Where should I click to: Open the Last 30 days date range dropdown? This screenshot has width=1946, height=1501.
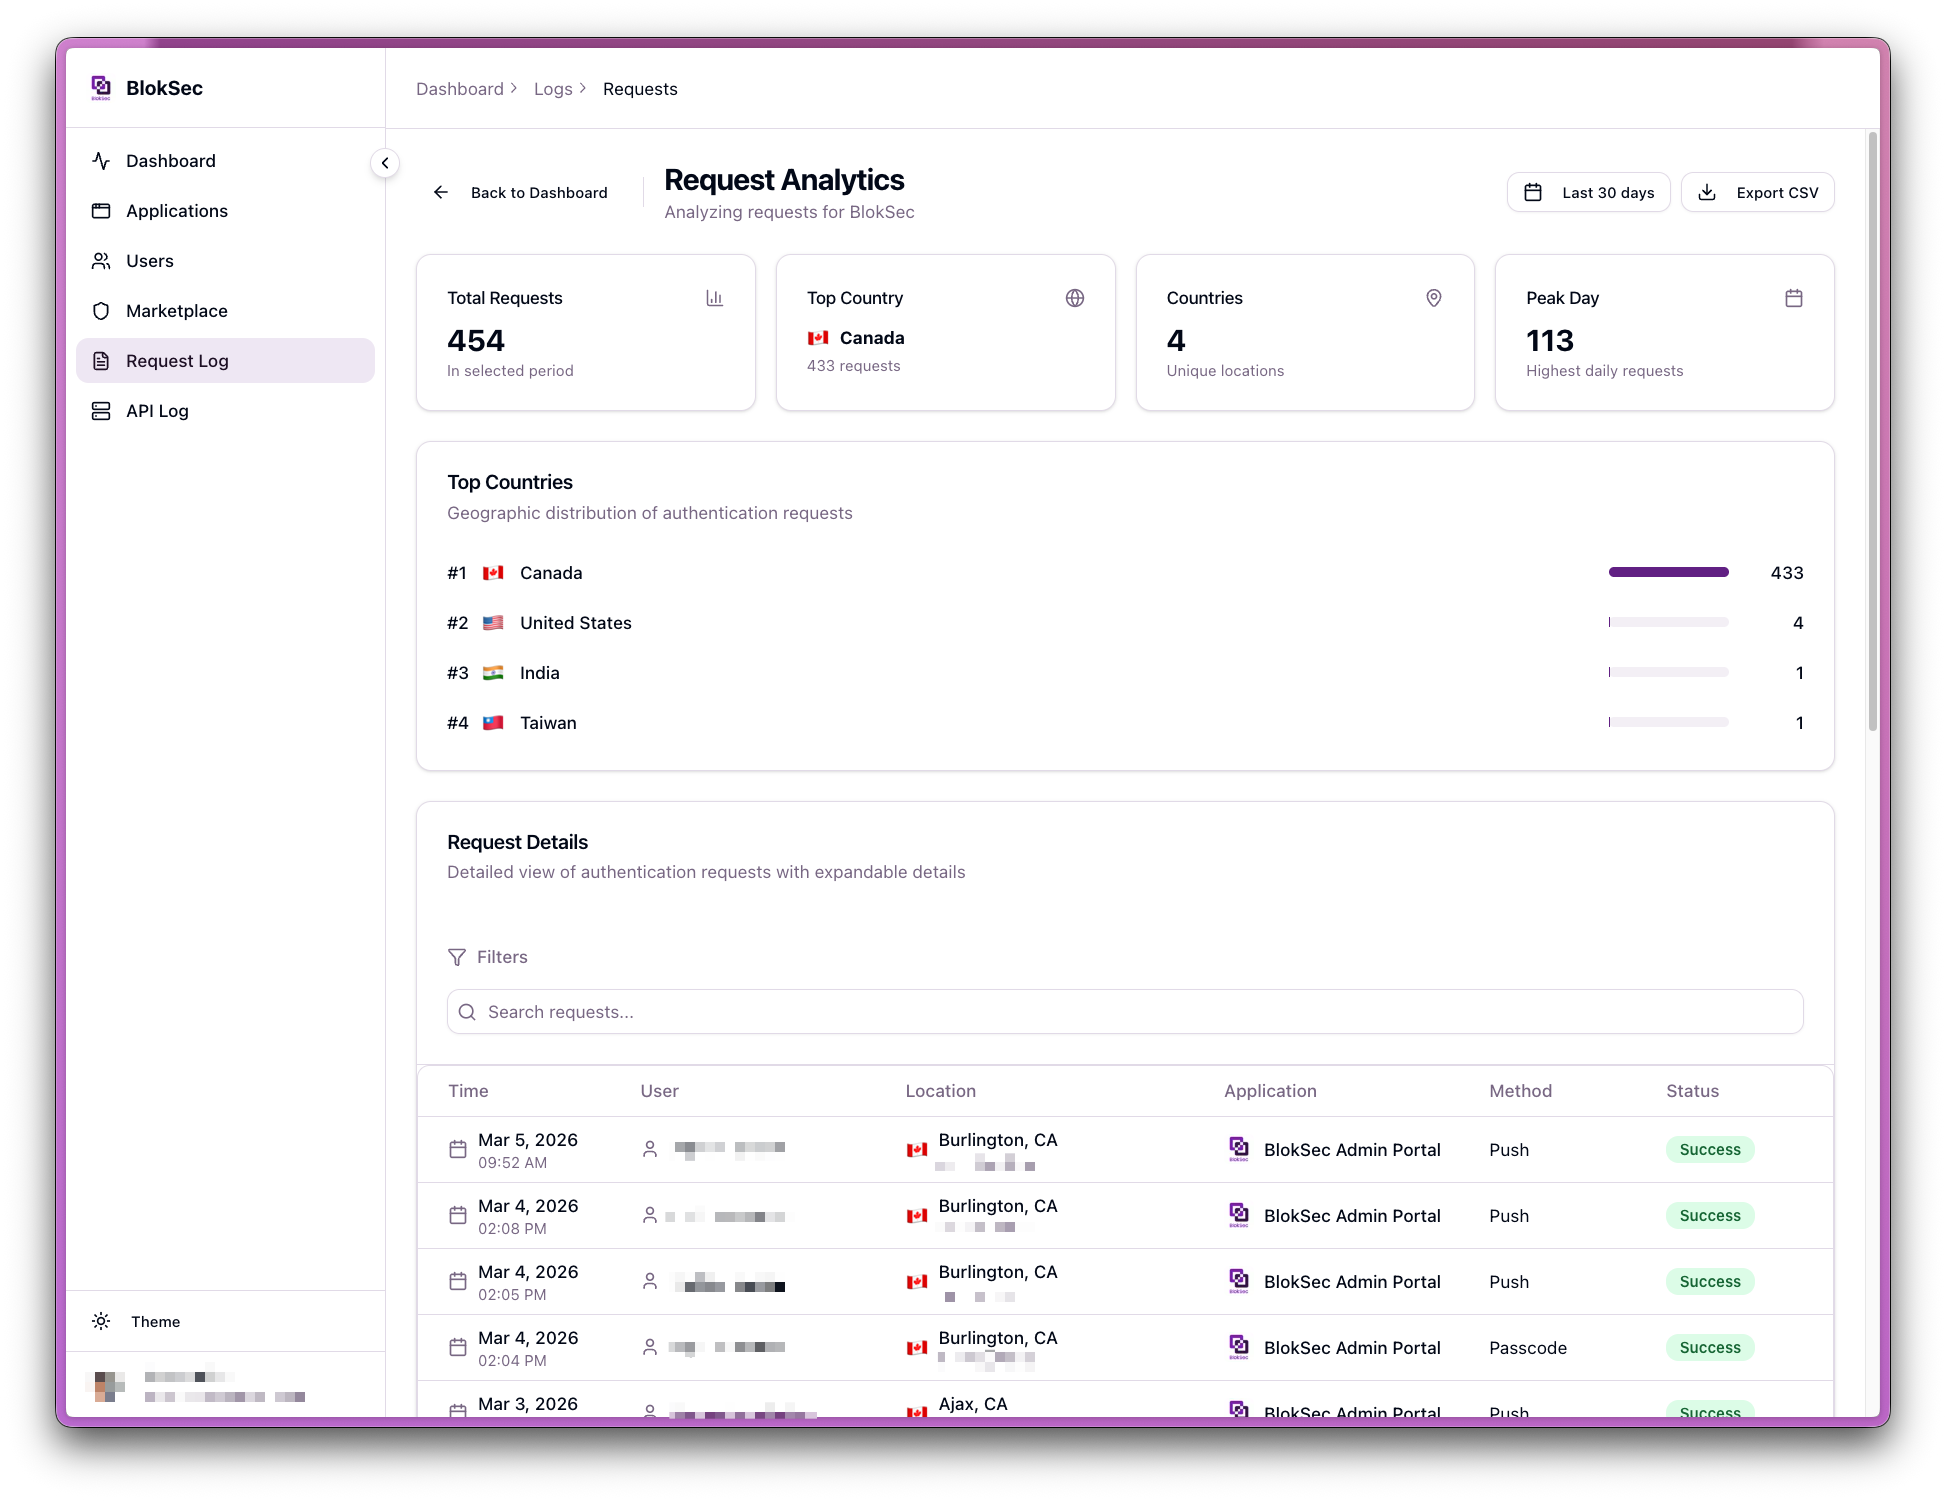tap(1588, 192)
